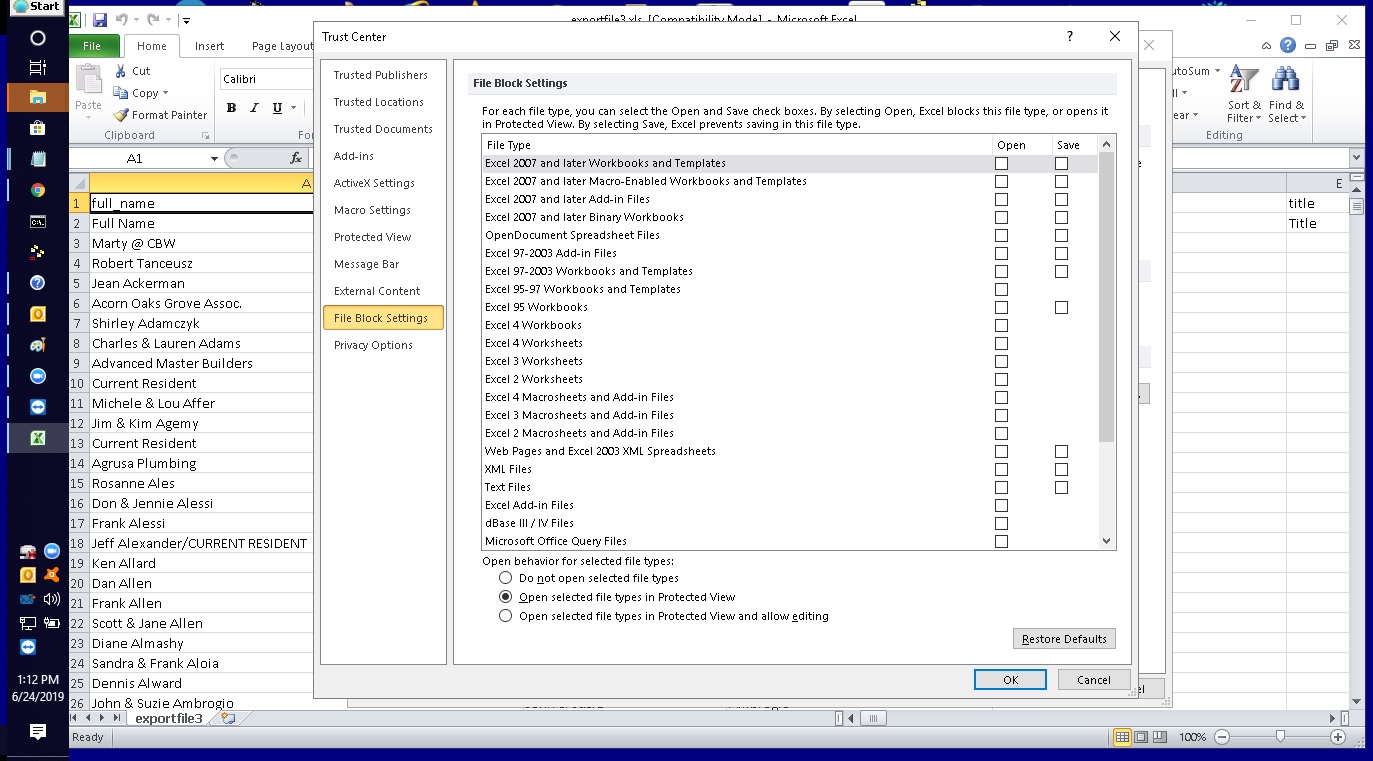The image size is (1373, 761).
Task: Apply Italic formatting in Excel's ribbon
Action: 254,108
